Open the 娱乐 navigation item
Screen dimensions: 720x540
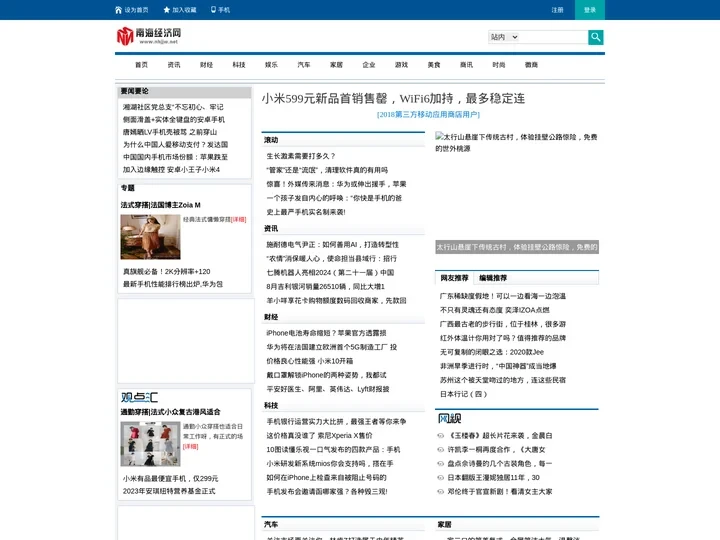click(x=271, y=65)
